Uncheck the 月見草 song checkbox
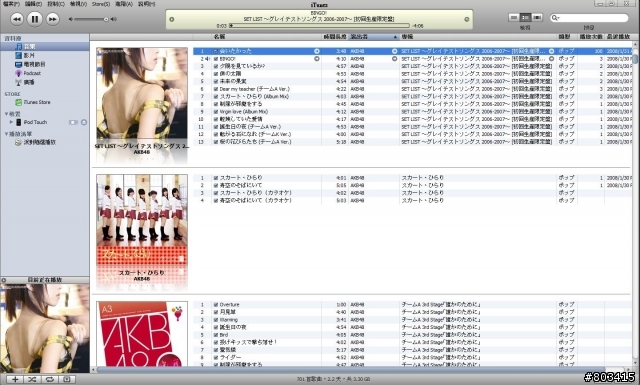The height and width of the screenshot is (385, 640). [216, 312]
